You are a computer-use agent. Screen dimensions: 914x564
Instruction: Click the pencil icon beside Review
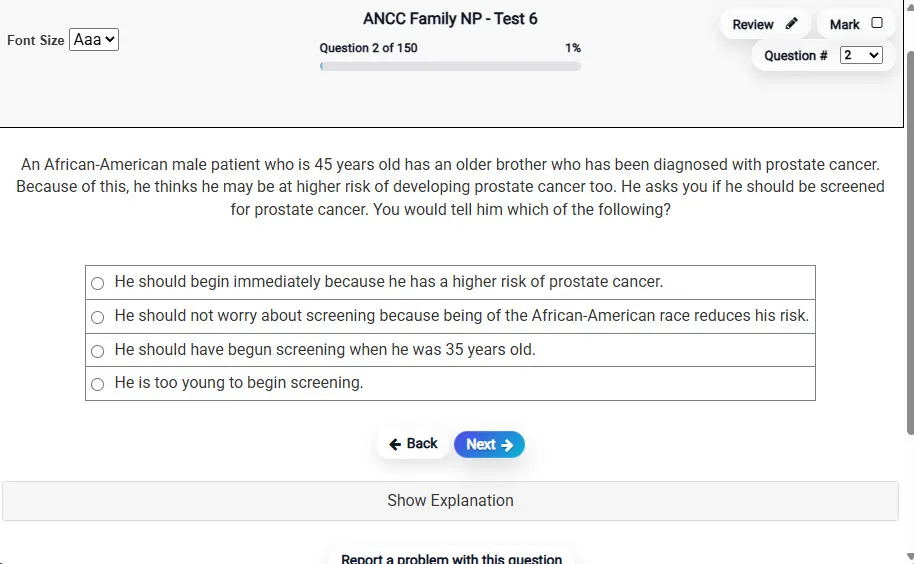792,24
